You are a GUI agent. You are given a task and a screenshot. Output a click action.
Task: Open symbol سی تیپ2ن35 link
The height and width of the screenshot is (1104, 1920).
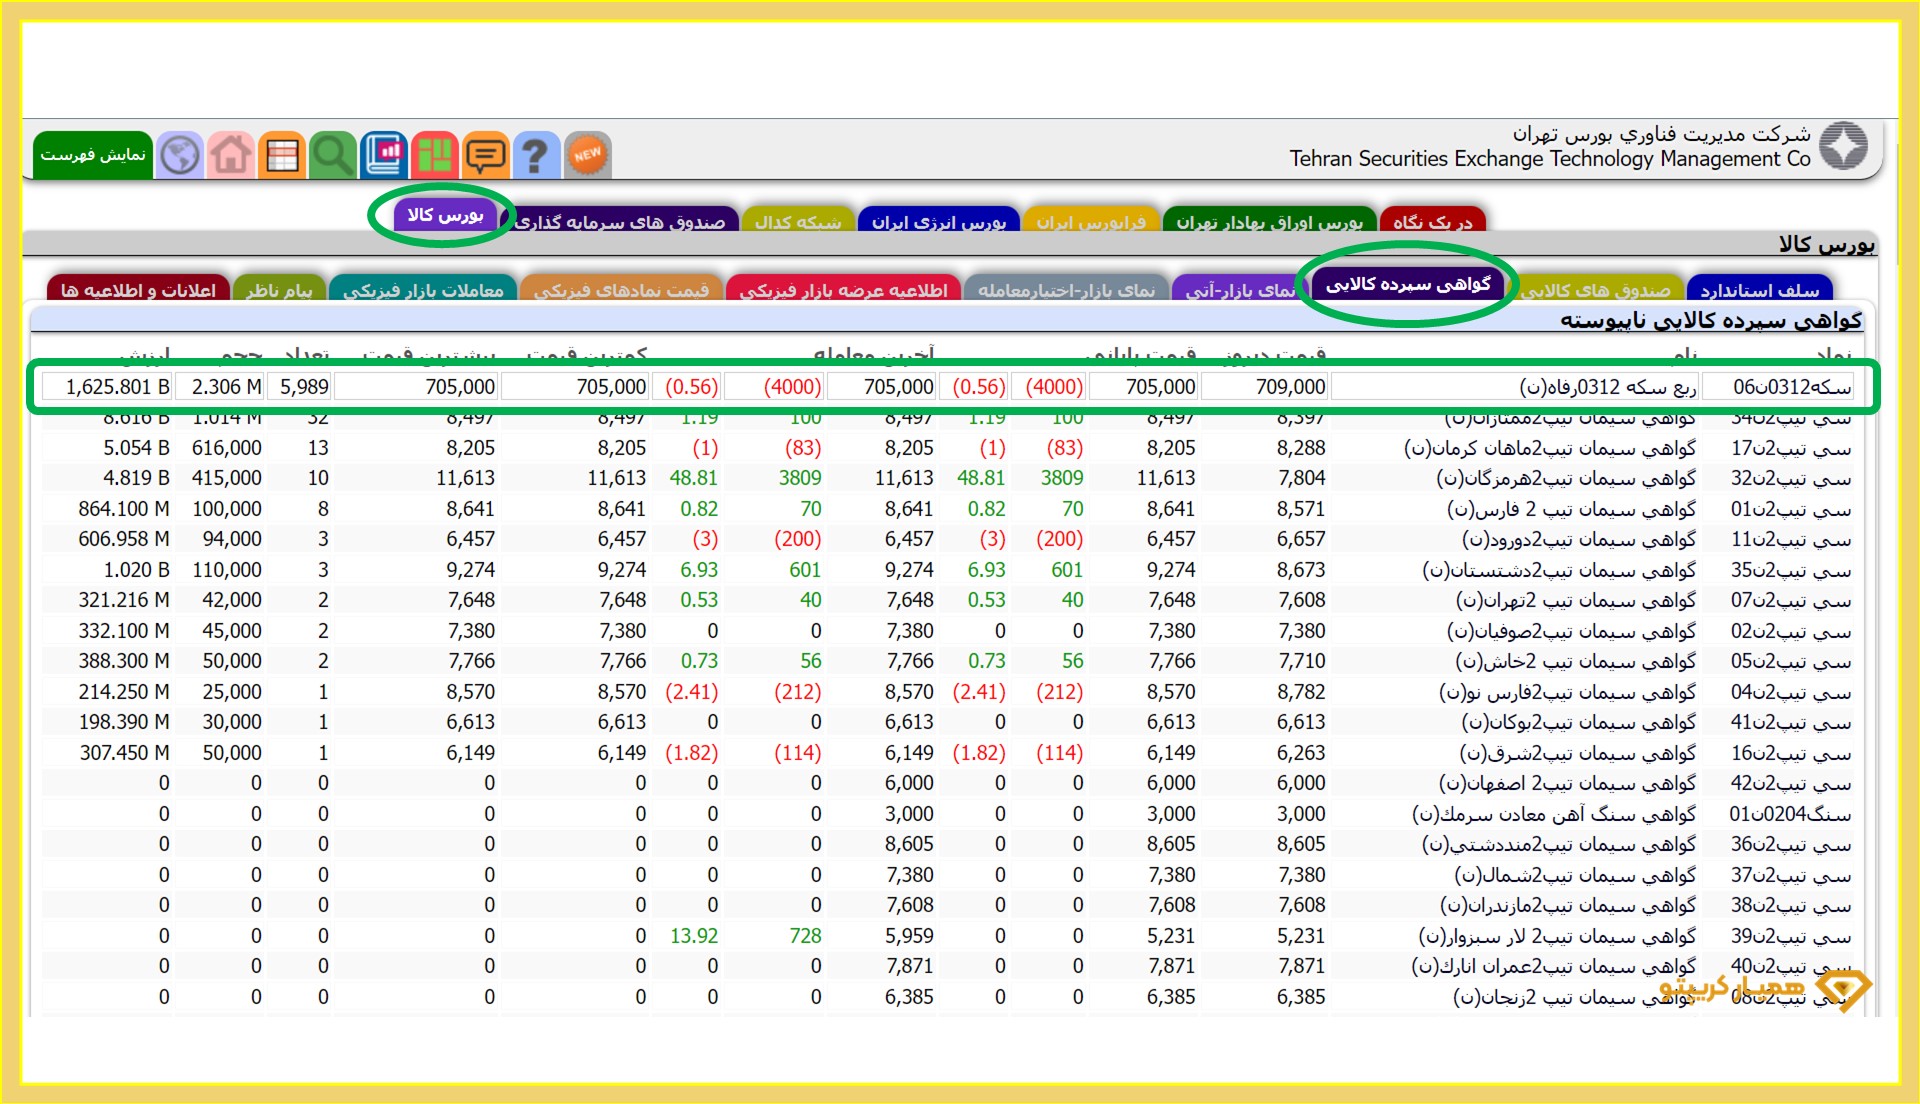(1791, 570)
